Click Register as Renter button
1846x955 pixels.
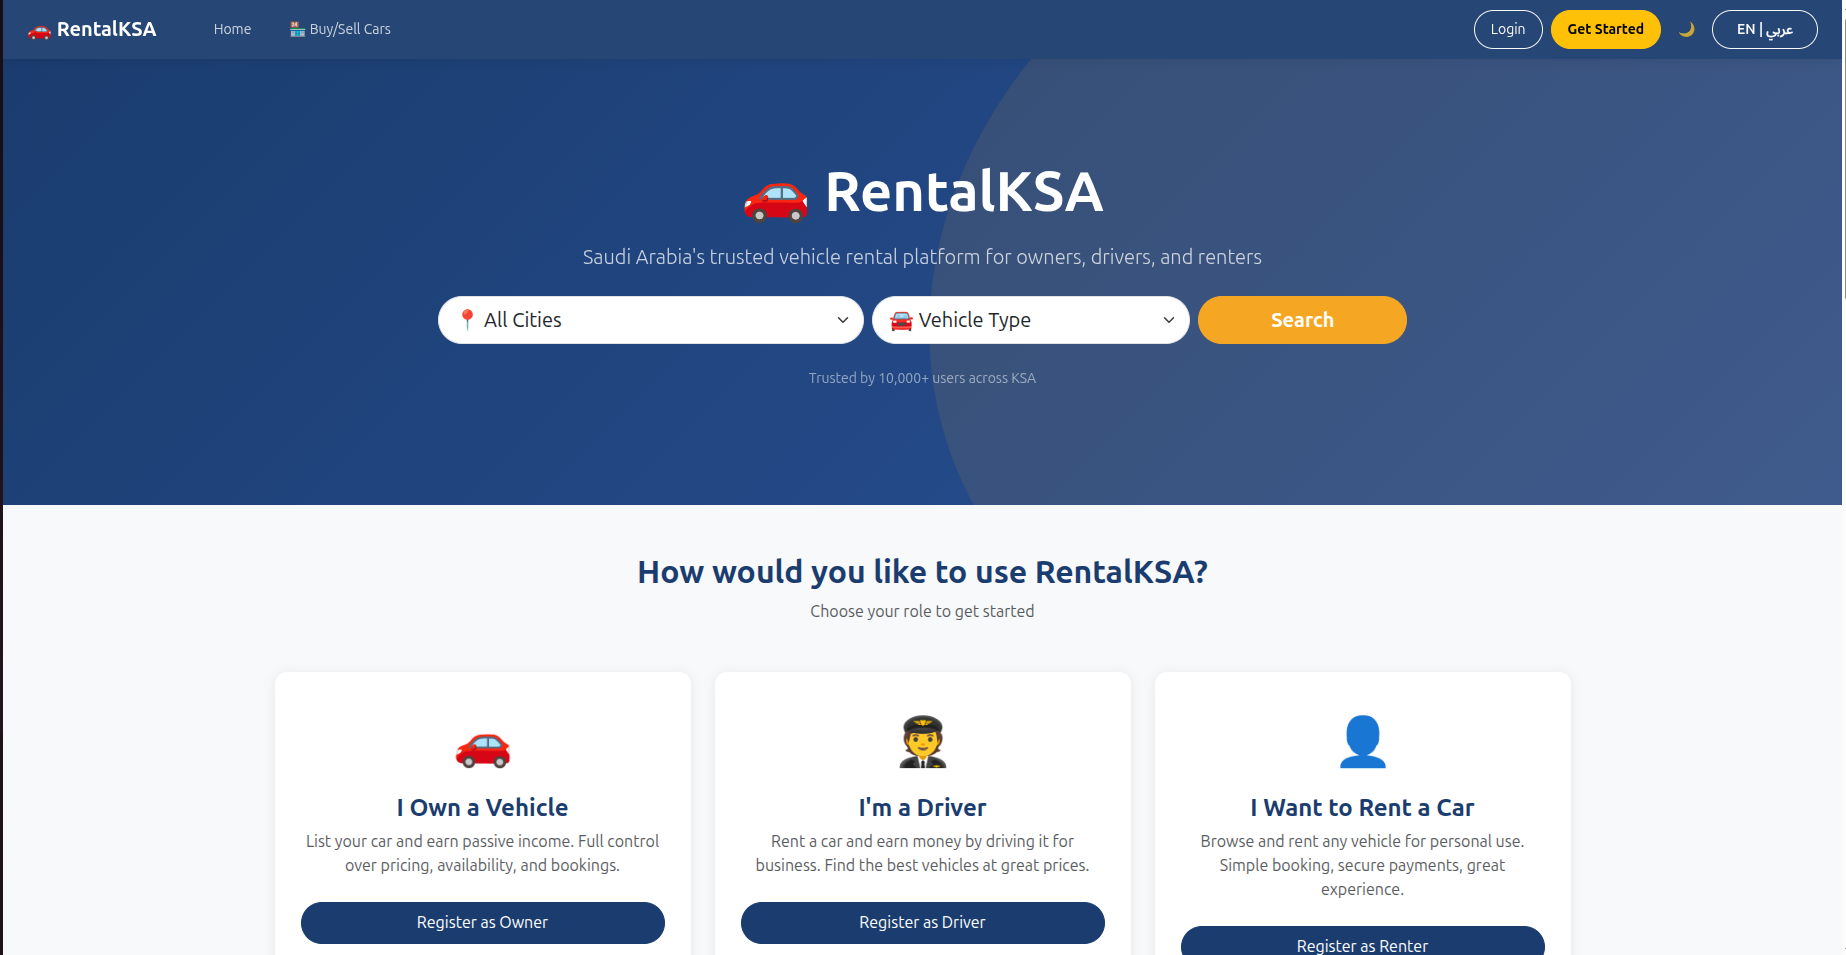(1362, 941)
